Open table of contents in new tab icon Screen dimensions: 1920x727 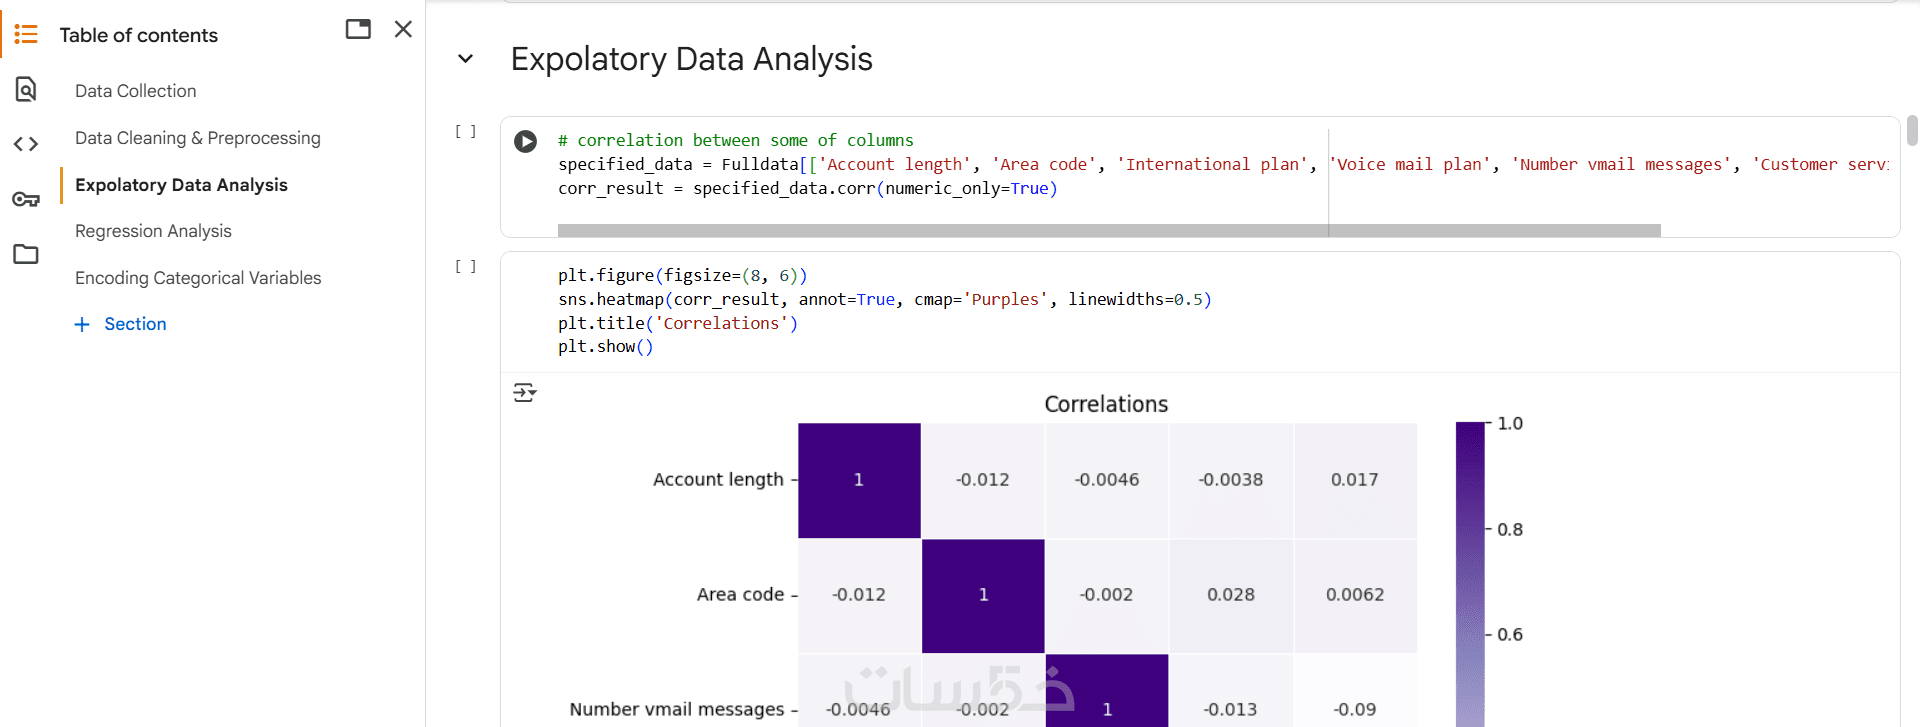[358, 29]
